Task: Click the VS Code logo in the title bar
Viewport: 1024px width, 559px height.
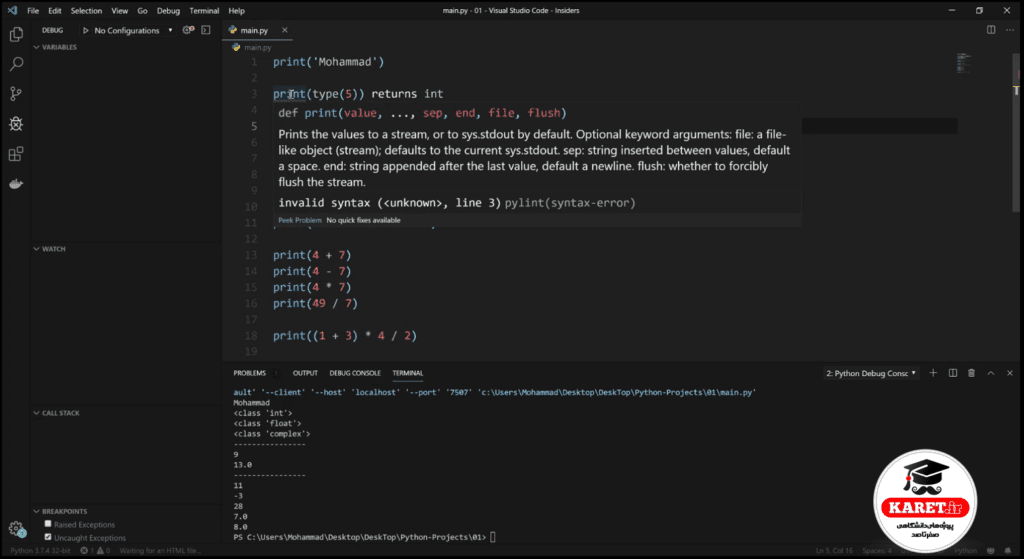Action: click(x=12, y=10)
